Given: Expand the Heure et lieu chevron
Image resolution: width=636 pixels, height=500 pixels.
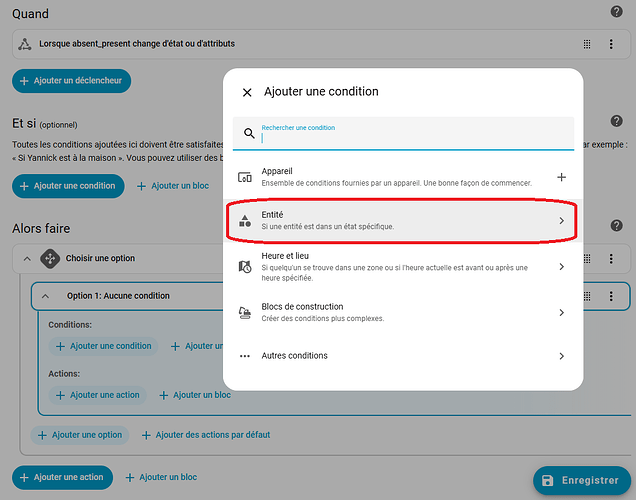Looking at the screenshot, I should coord(561,267).
